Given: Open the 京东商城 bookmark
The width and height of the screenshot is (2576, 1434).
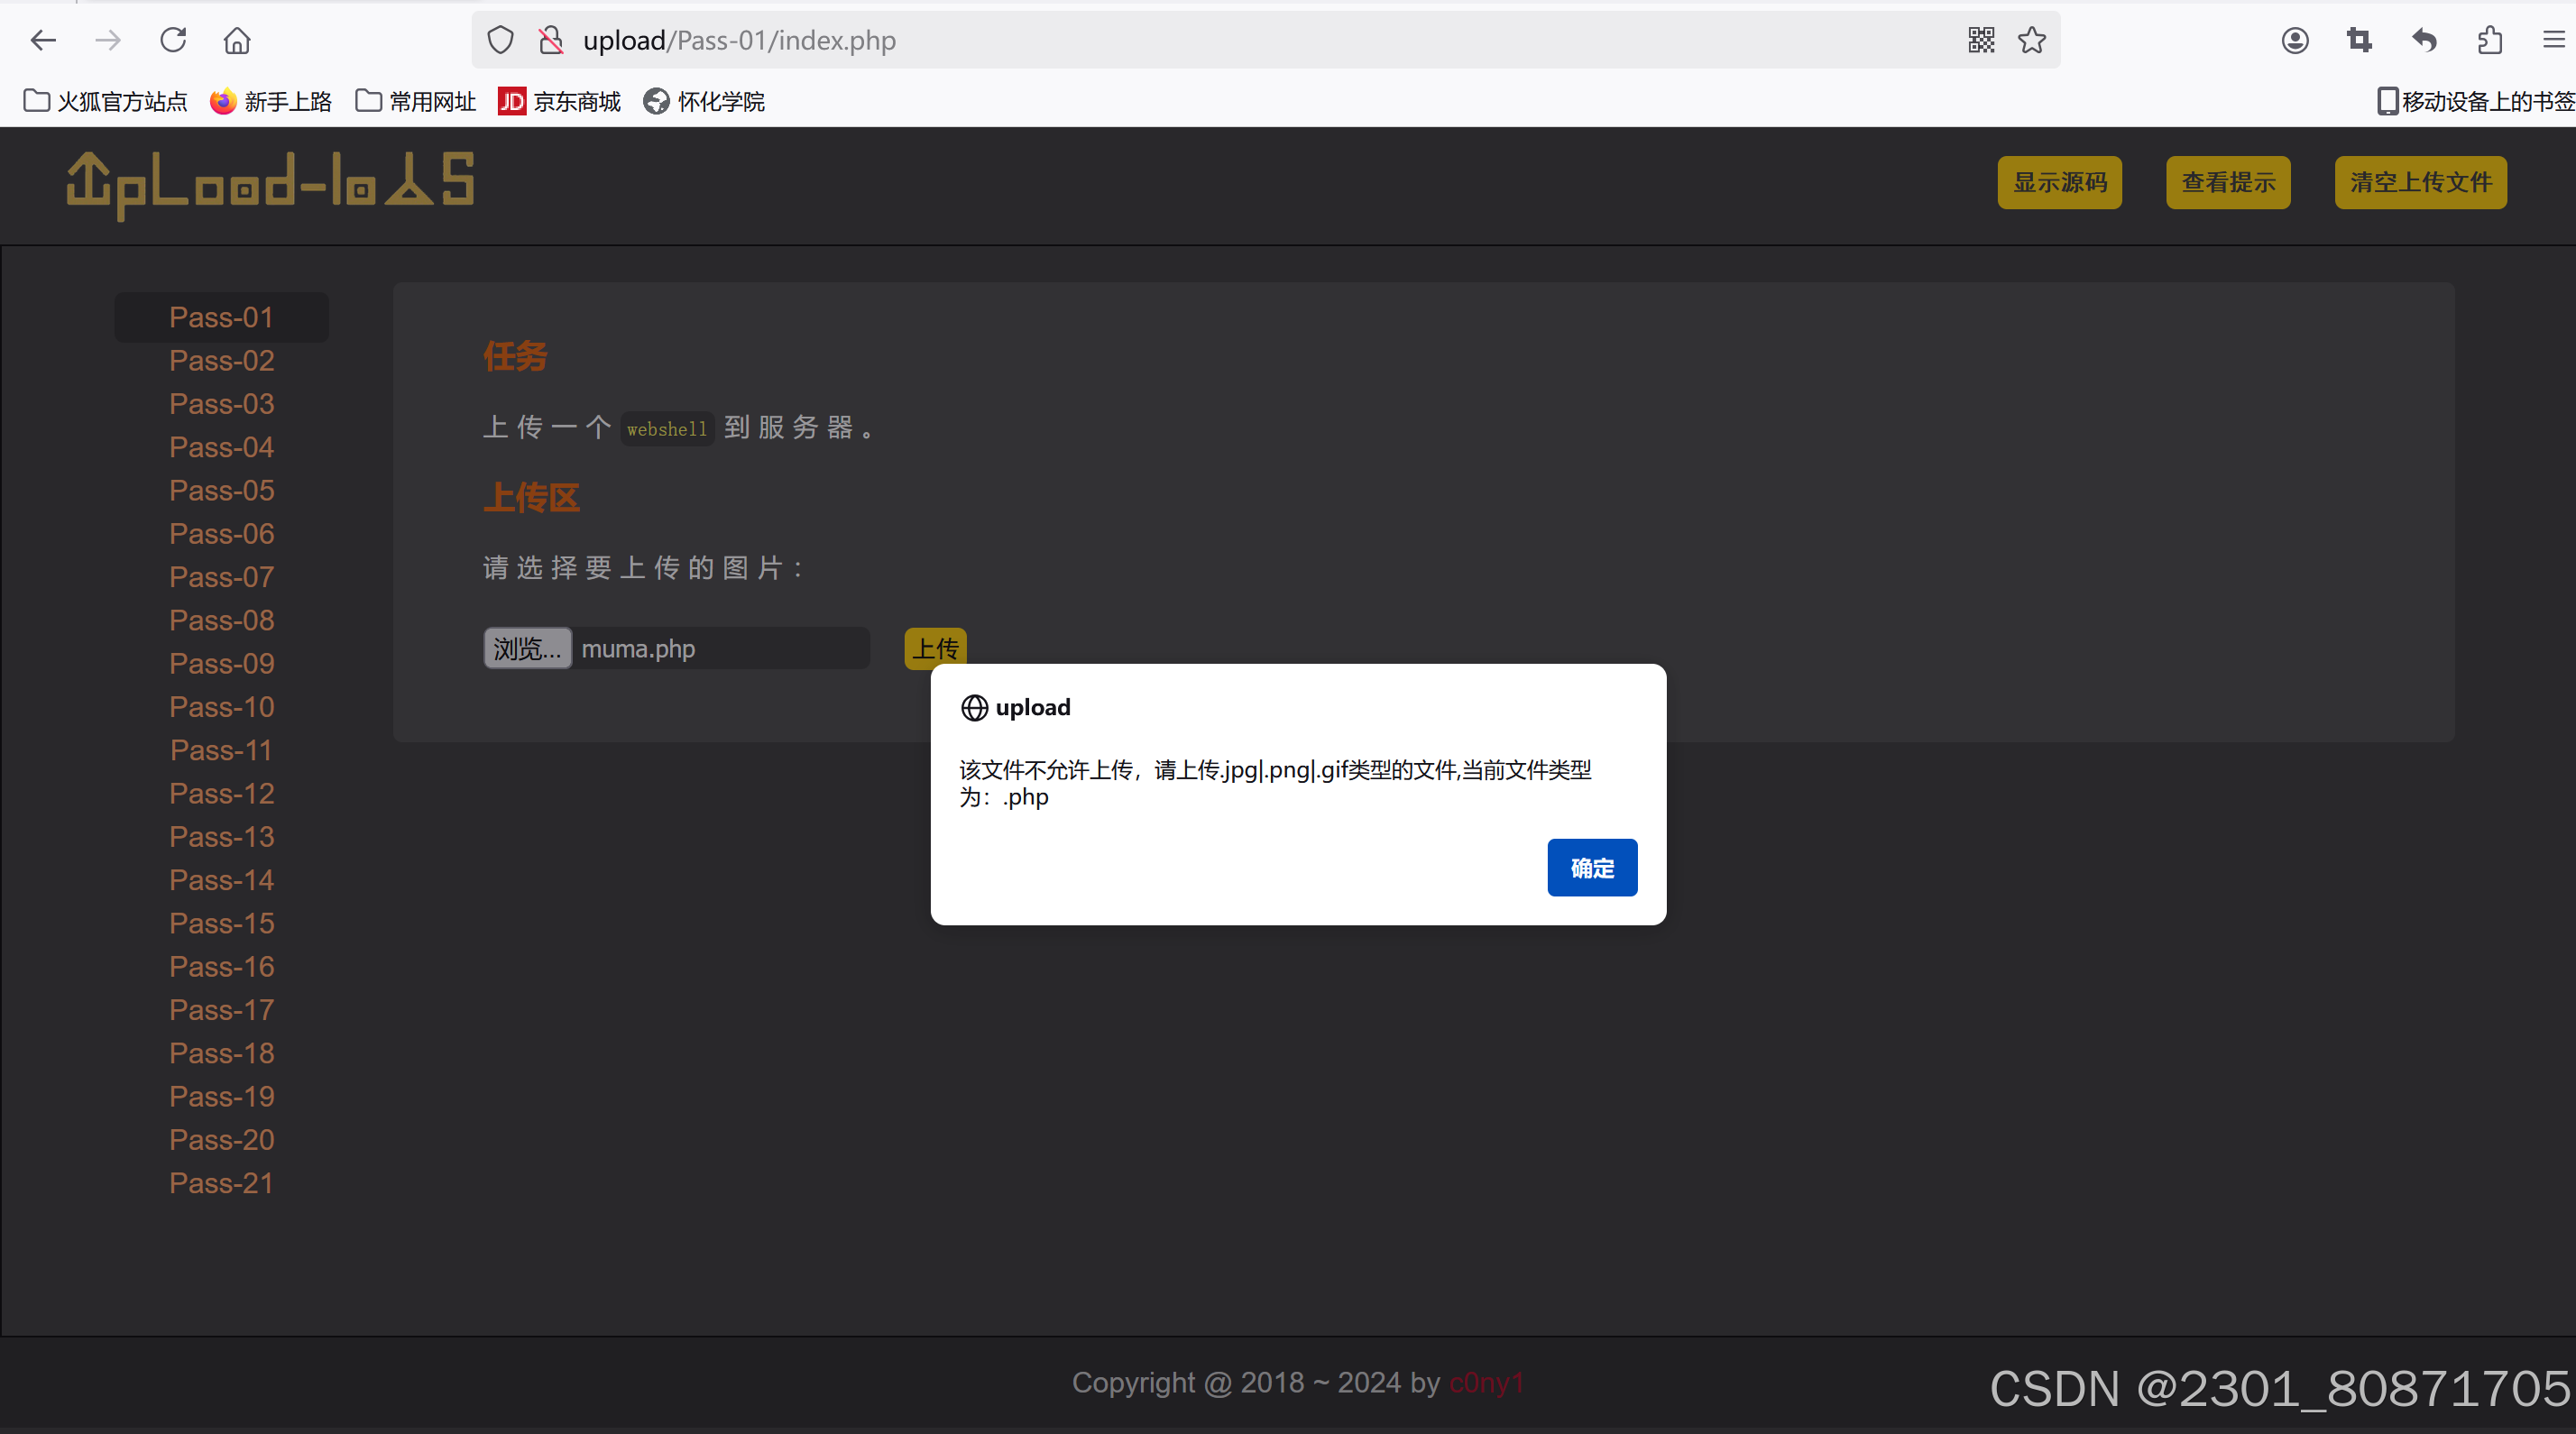Looking at the screenshot, I should point(559,101).
